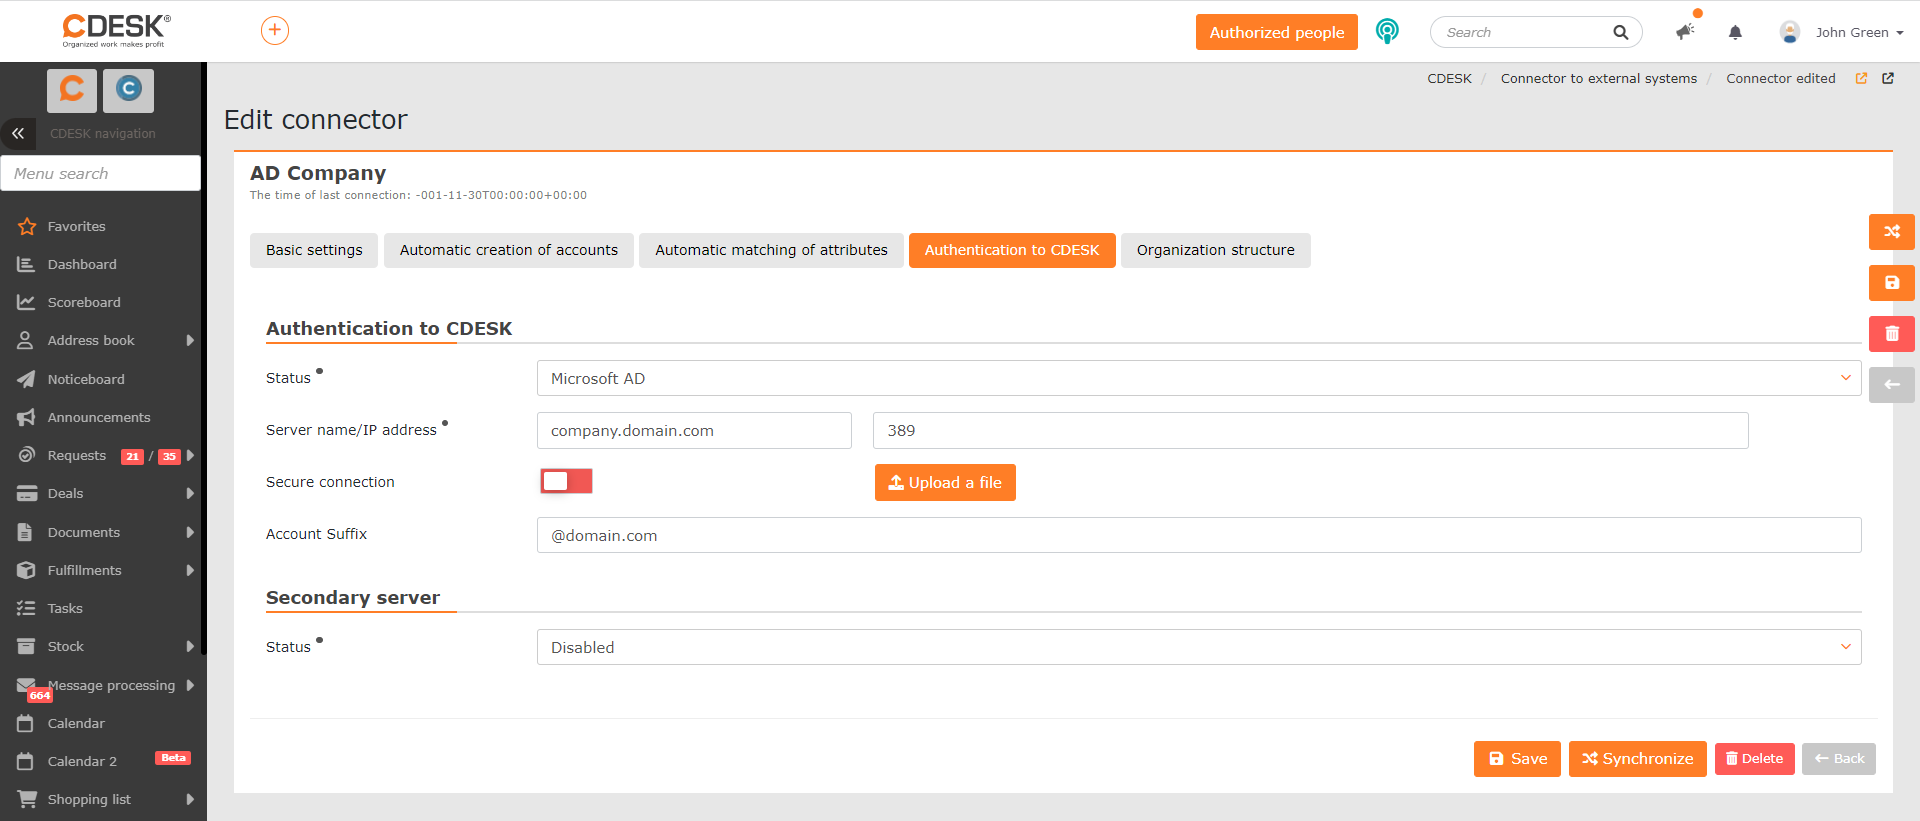Click the port field showing 389
Screen dimensions: 1920x821
coord(1311,430)
